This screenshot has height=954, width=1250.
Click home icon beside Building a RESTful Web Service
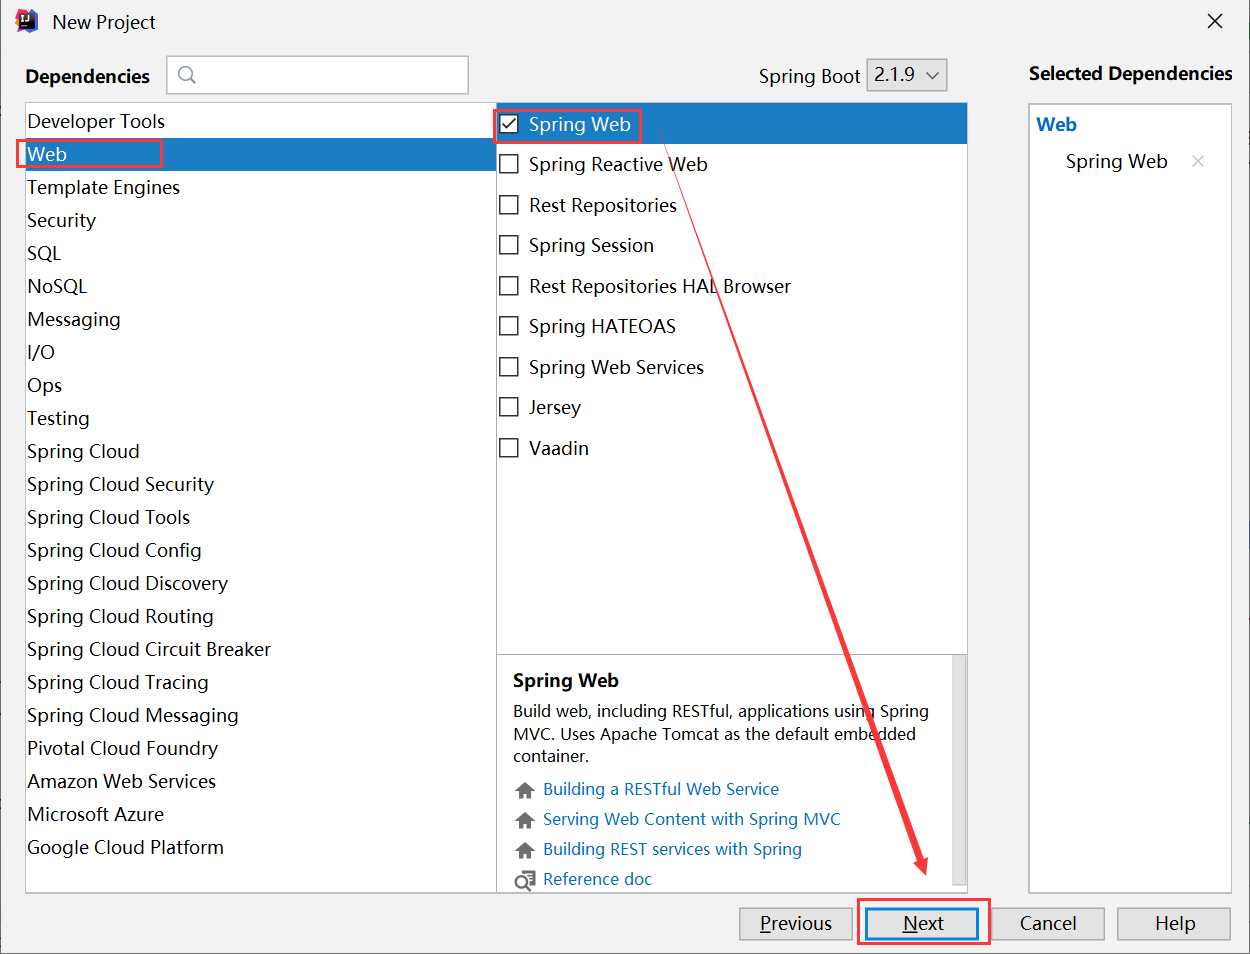tap(525, 790)
